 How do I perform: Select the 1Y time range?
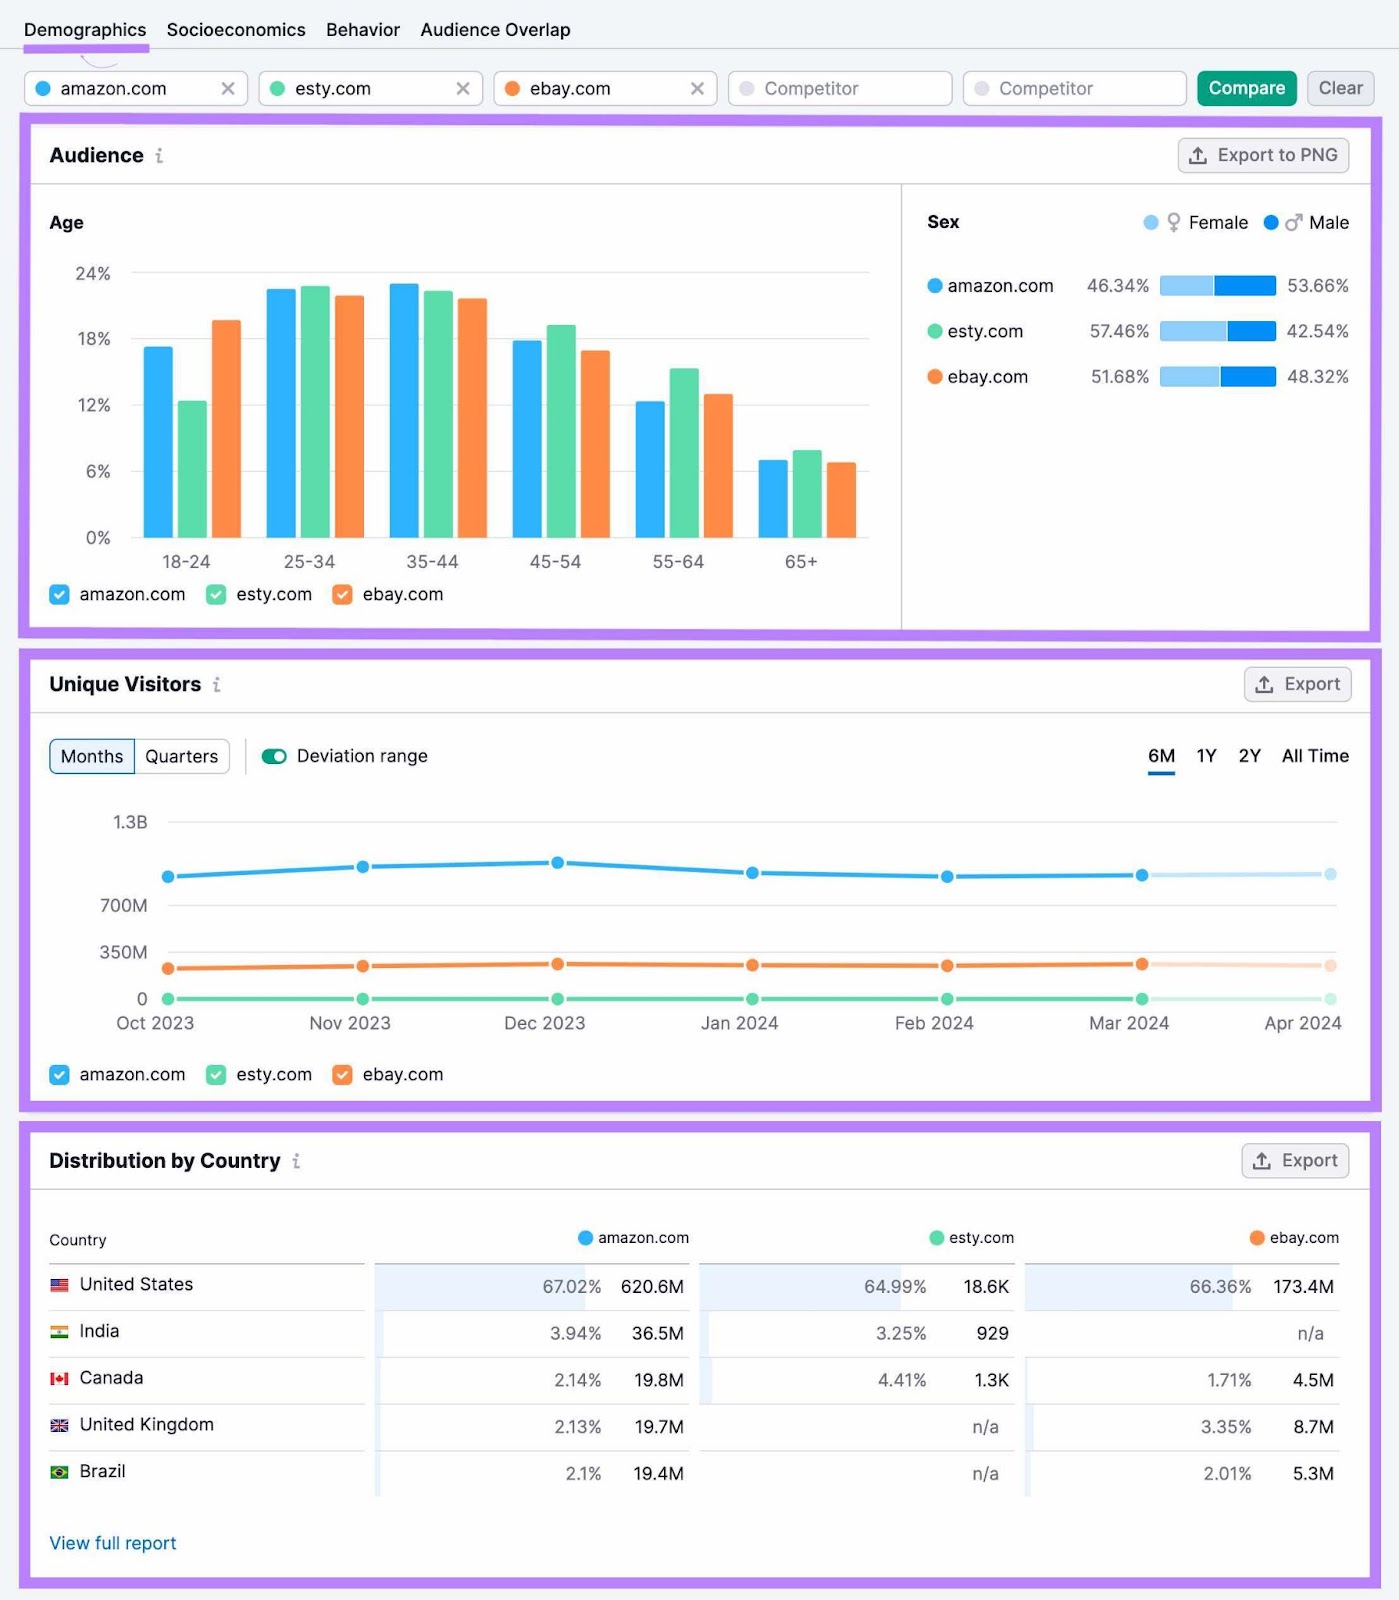pyautogui.click(x=1206, y=757)
